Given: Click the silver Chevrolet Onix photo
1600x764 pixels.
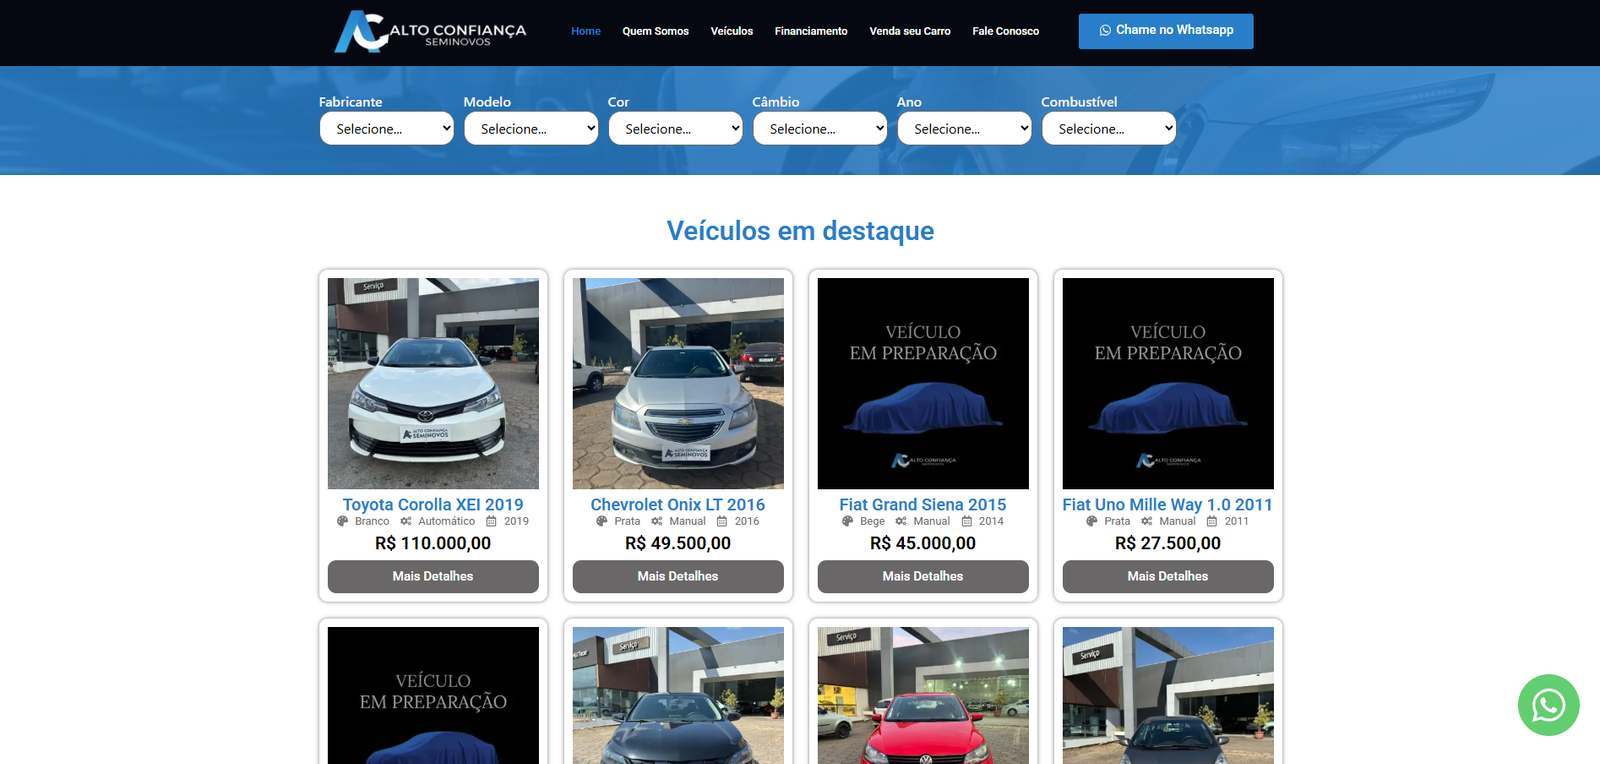Looking at the screenshot, I should (x=678, y=383).
